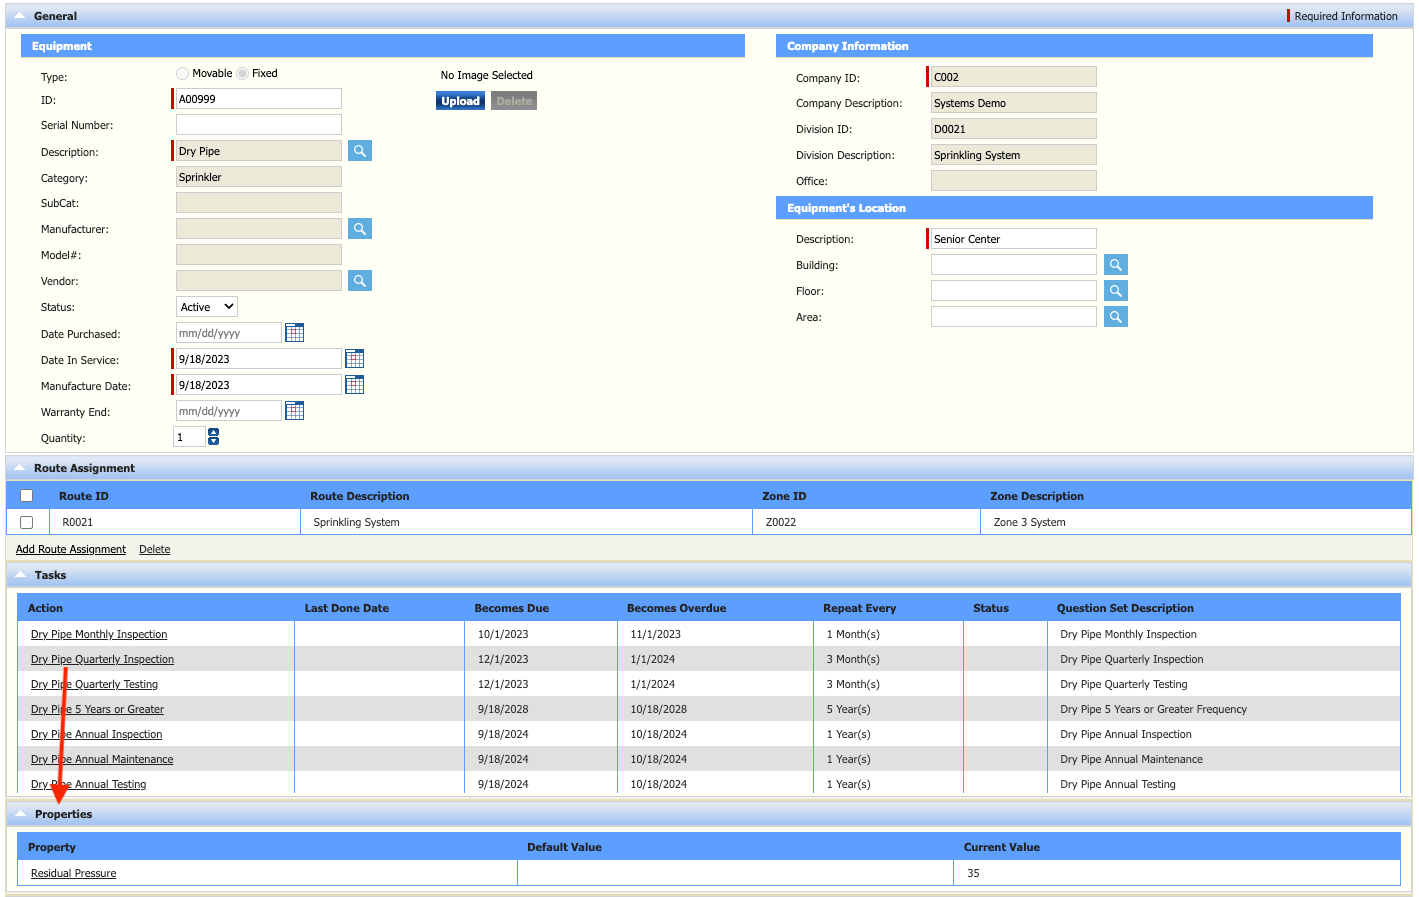Open the calendar picker for Date In Service
The height and width of the screenshot is (897, 1419).
pyautogui.click(x=354, y=358)
